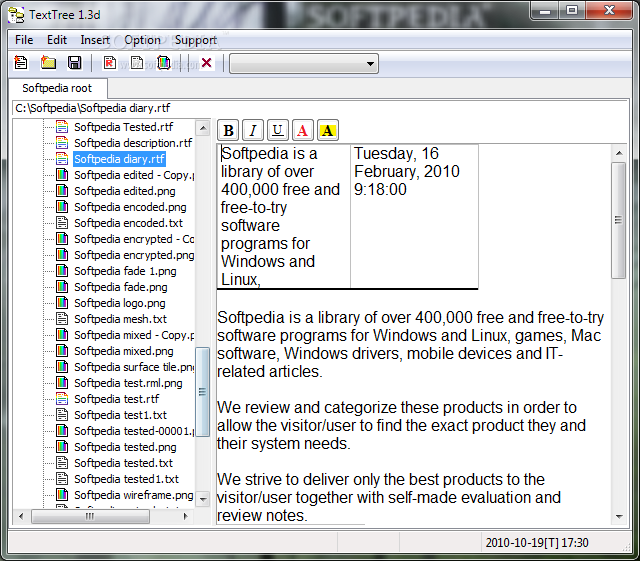Open the File menu
The width and height of the screenshot is (640, 561).
pyautogui.click(x=24, y=40)
